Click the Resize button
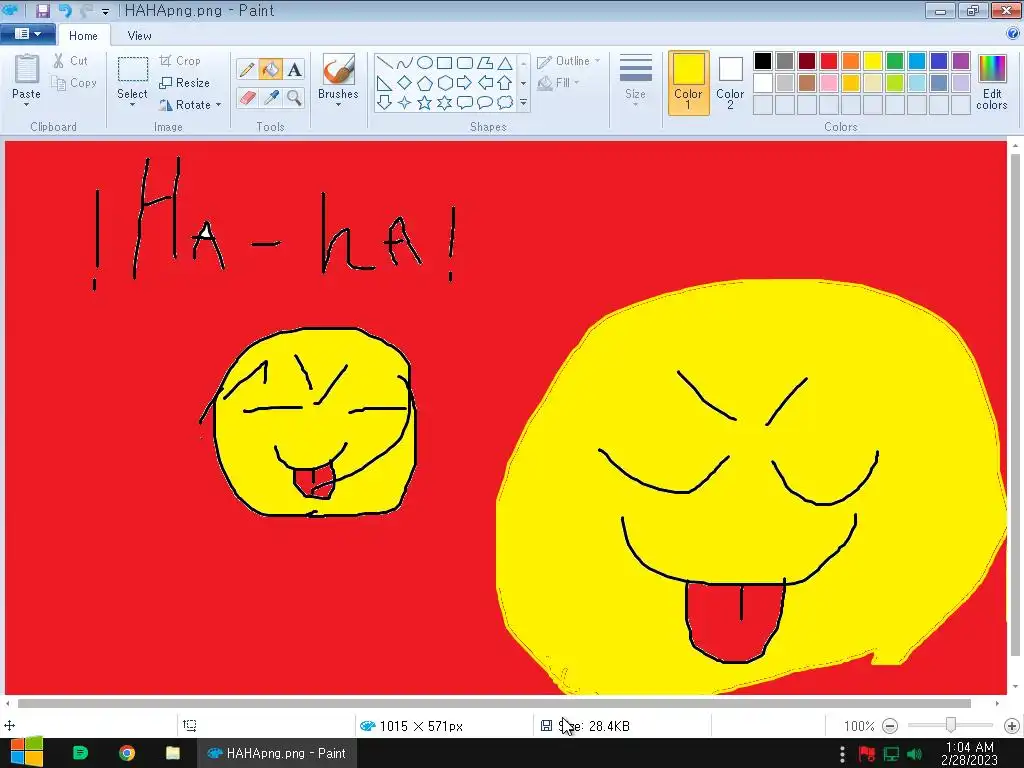 pos(184,83)
